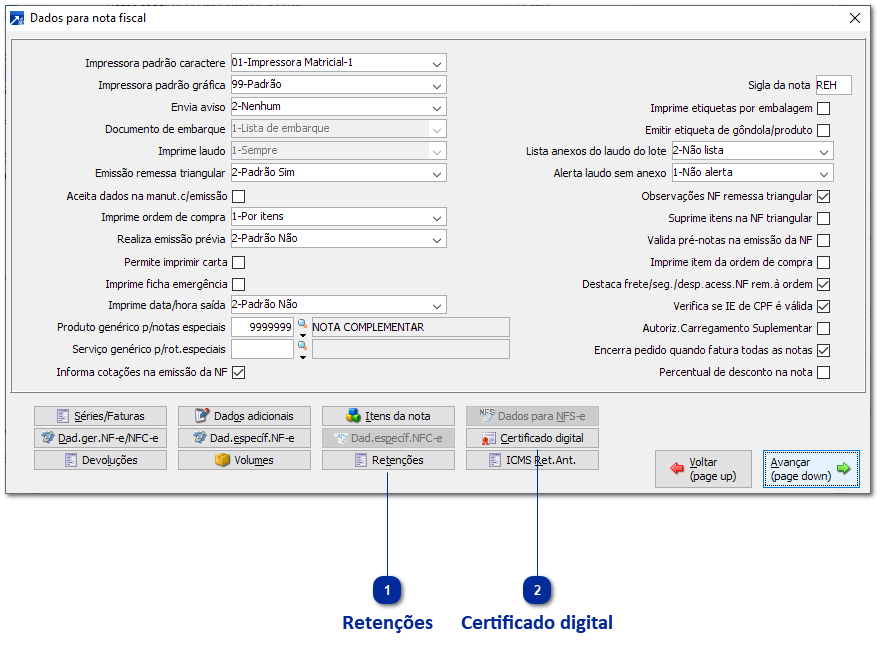Enable Imprime etiquetas por embalagem checkbox
Screen dimensions: 884x651
824,108
